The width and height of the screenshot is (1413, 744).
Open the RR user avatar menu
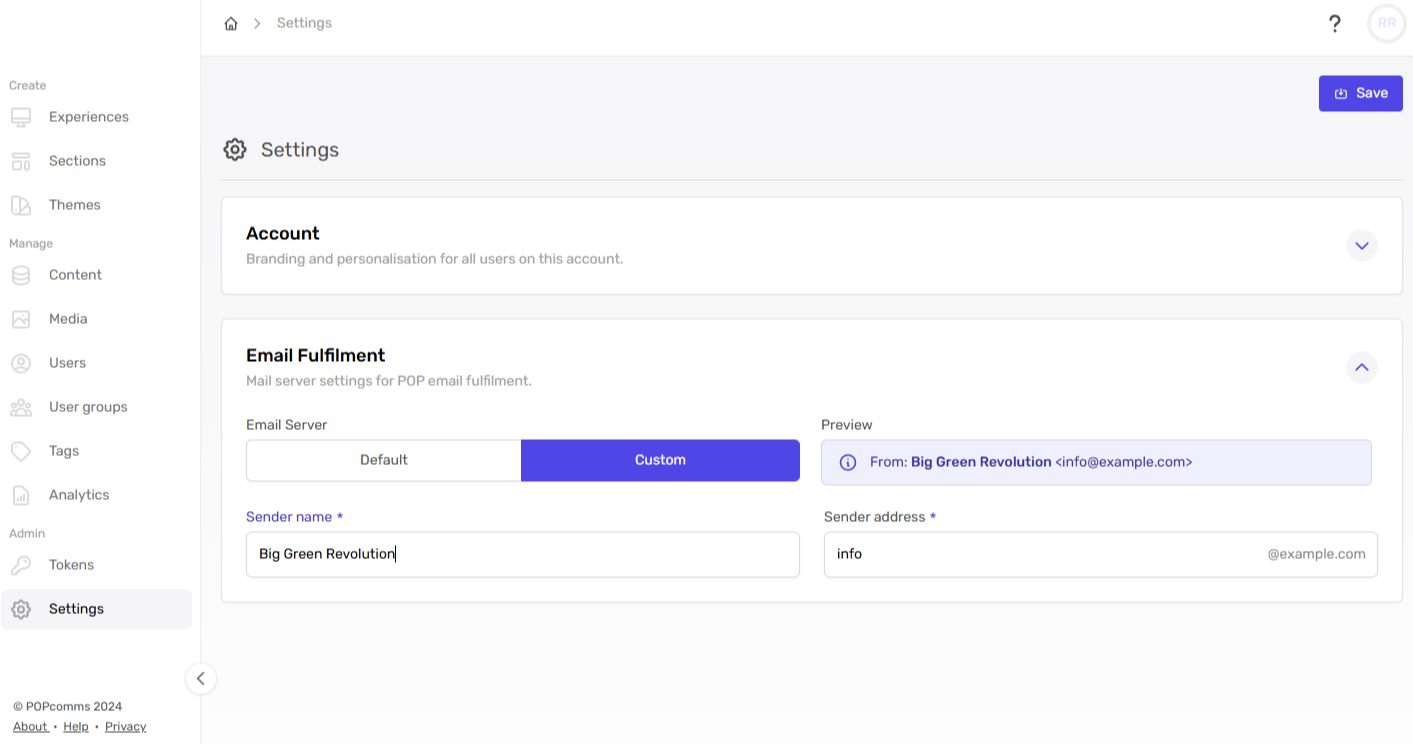[x=1386, y=24]
